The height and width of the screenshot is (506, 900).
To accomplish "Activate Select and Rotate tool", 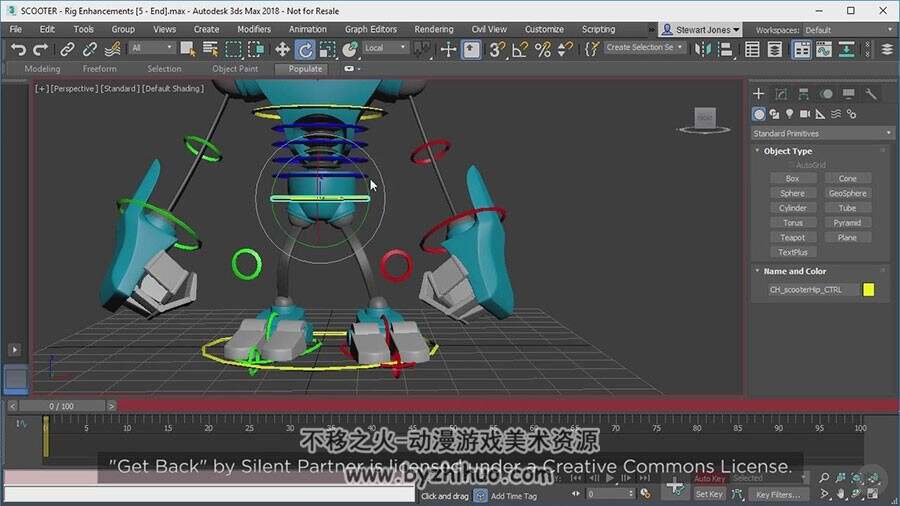I will coord(305,50).
